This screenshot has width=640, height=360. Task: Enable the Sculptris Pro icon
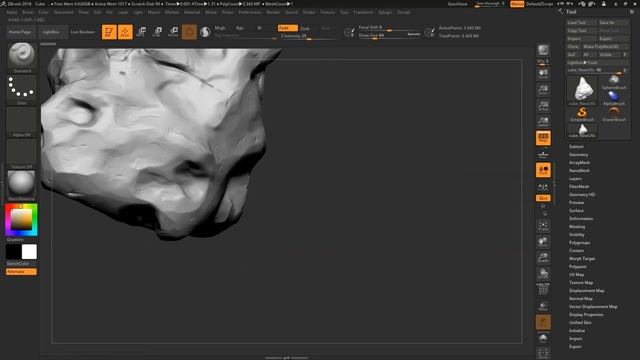205,32
